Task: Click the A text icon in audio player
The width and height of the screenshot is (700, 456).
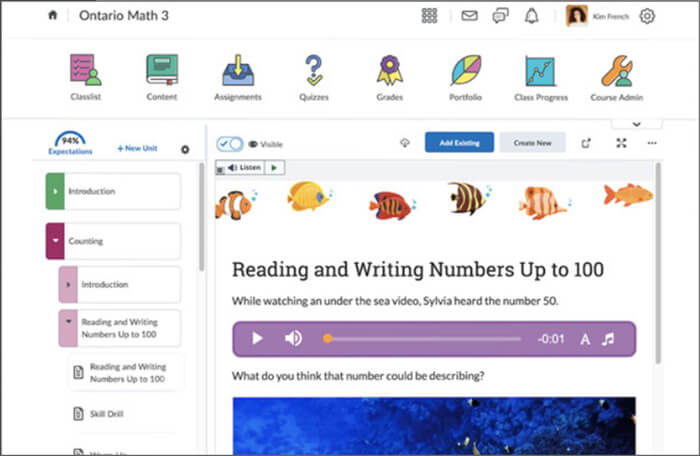Action: click(585, 339)
